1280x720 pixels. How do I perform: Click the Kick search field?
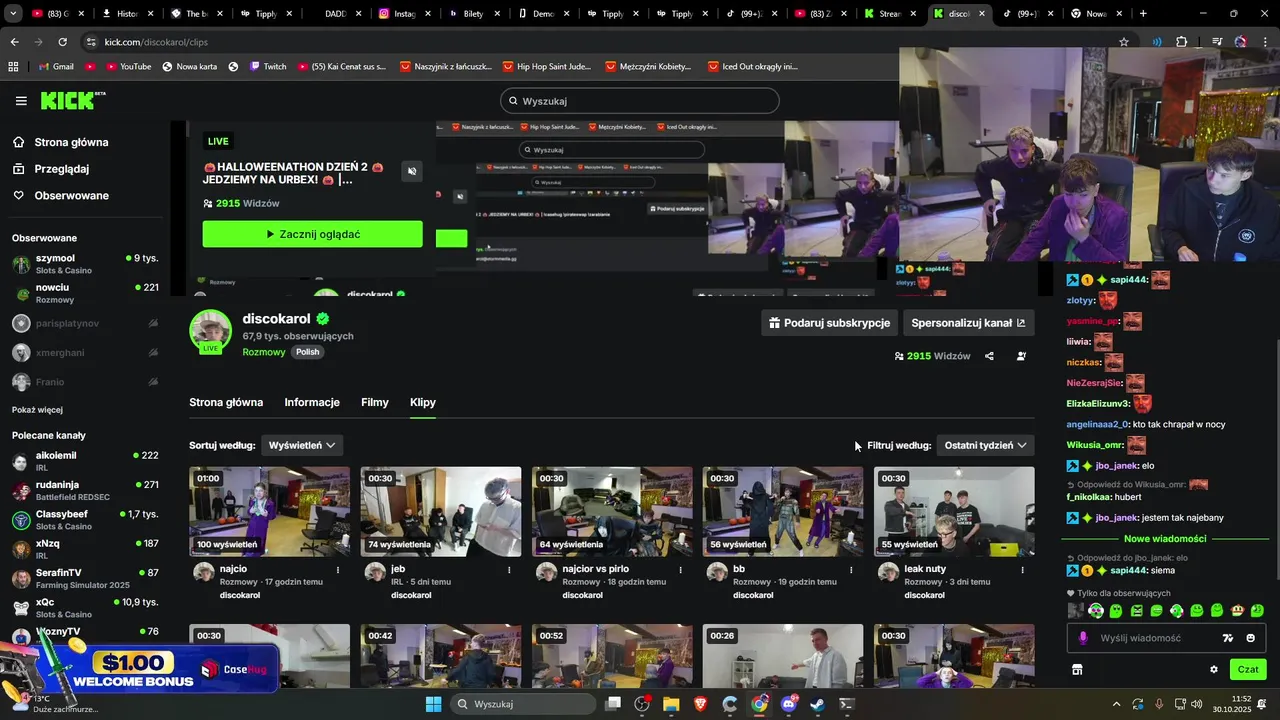pos(639,101)
